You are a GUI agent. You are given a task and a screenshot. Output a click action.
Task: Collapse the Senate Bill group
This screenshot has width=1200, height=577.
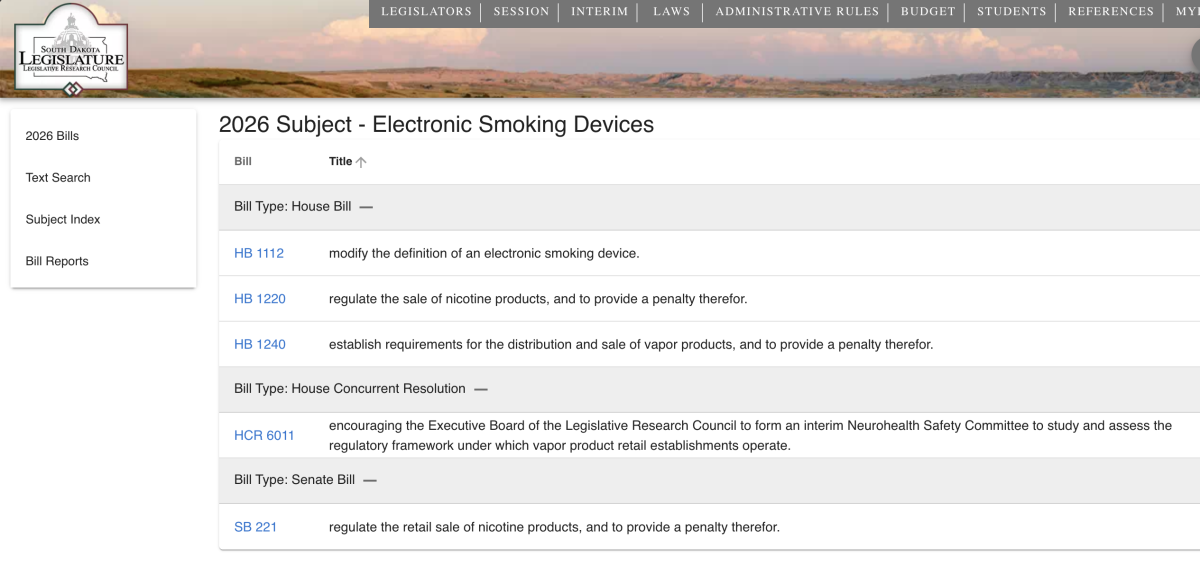(x=369, y=480)
